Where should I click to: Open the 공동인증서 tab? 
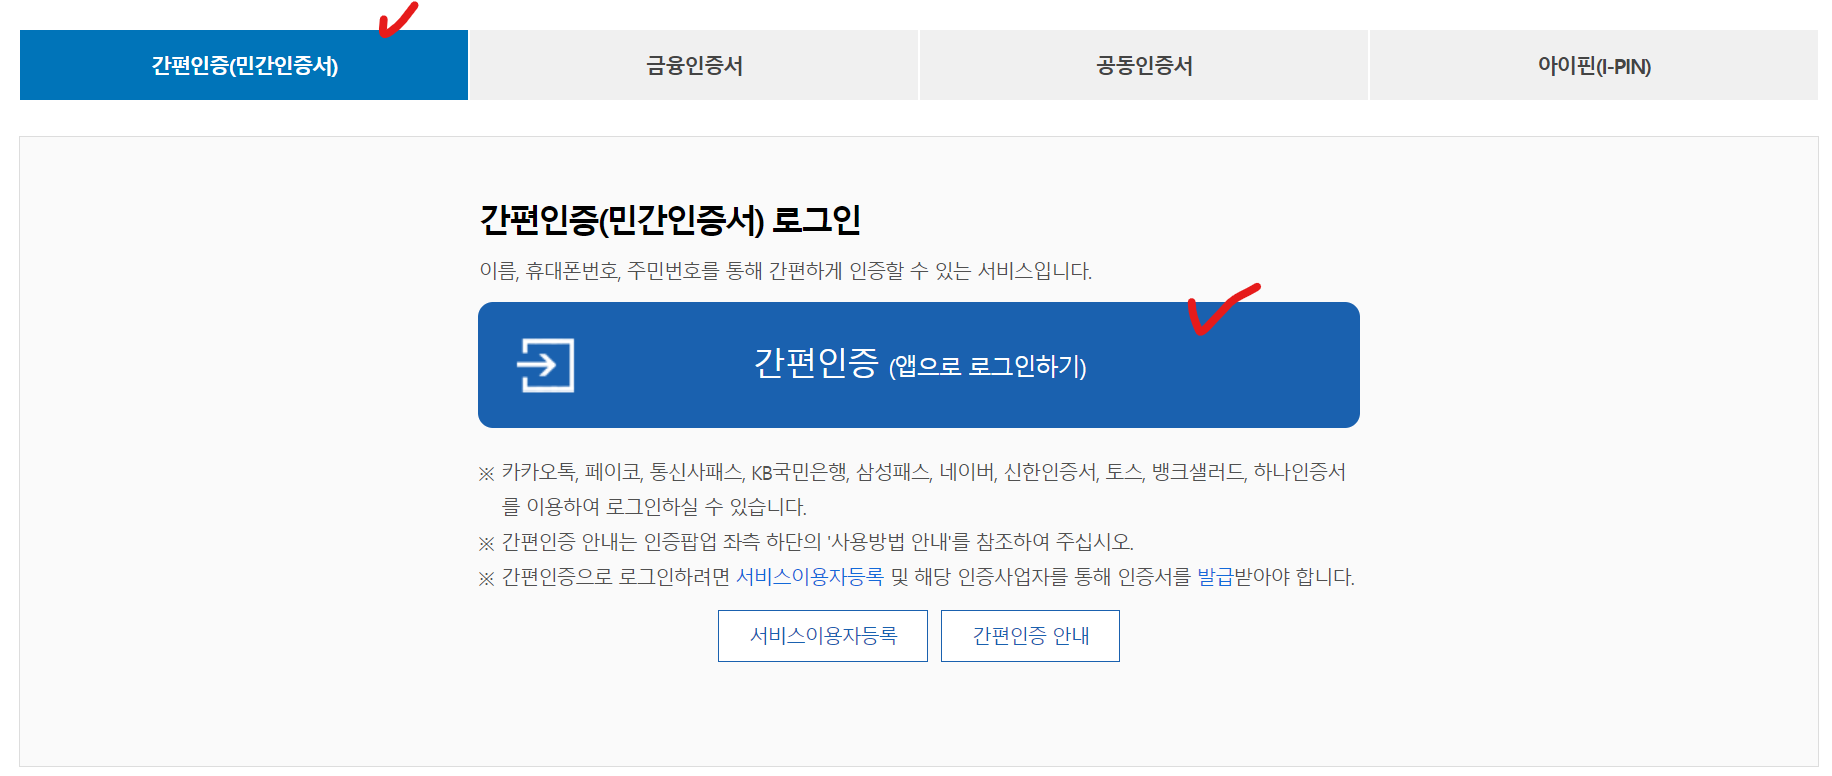click(1144, 65)
